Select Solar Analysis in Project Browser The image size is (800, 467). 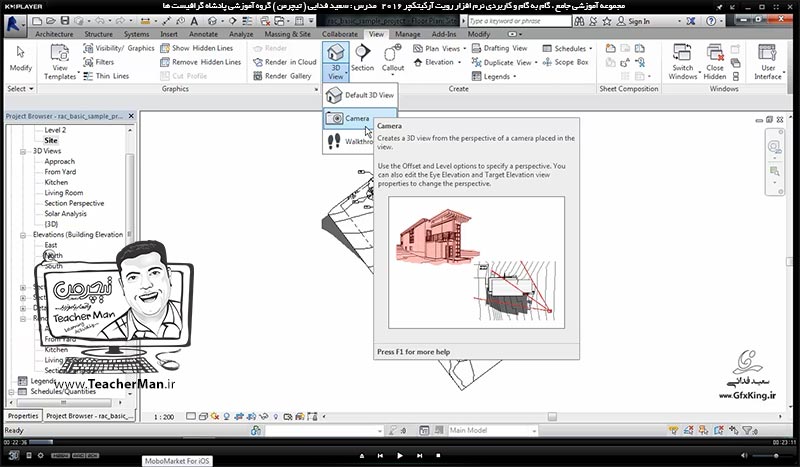click(x=65, y=213)
